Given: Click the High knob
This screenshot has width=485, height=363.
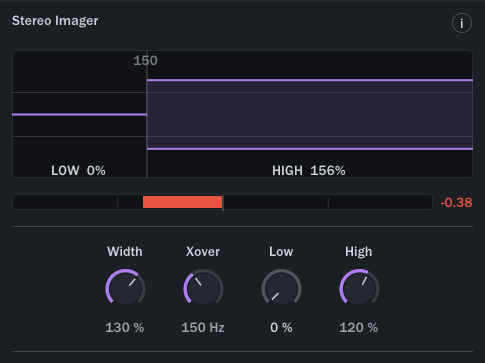Looking at the screenshot, I should 359,288.
